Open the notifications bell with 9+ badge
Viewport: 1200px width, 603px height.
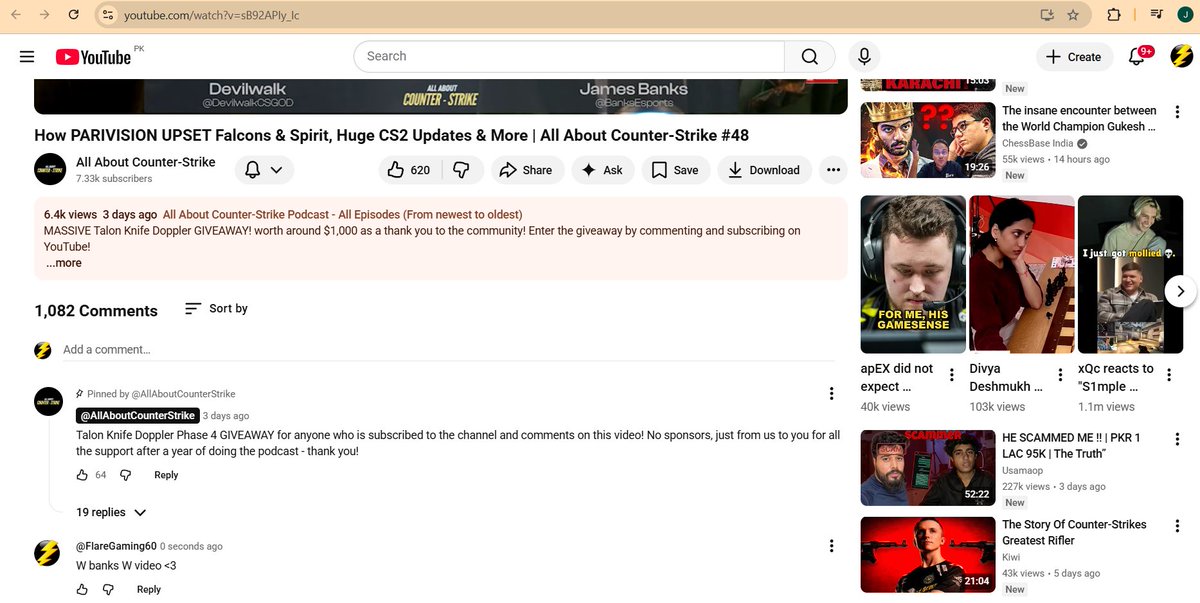tap(1137, 57)
